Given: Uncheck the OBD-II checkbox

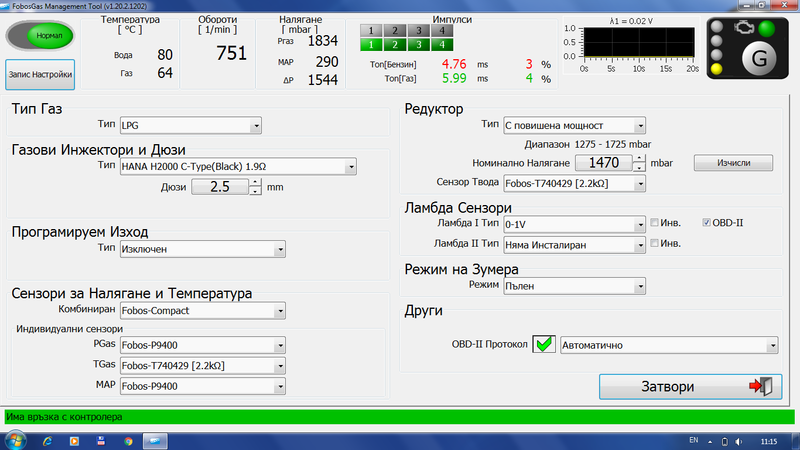Looking at the screenshot, I should pyautogui.click(x=706, y=222).
